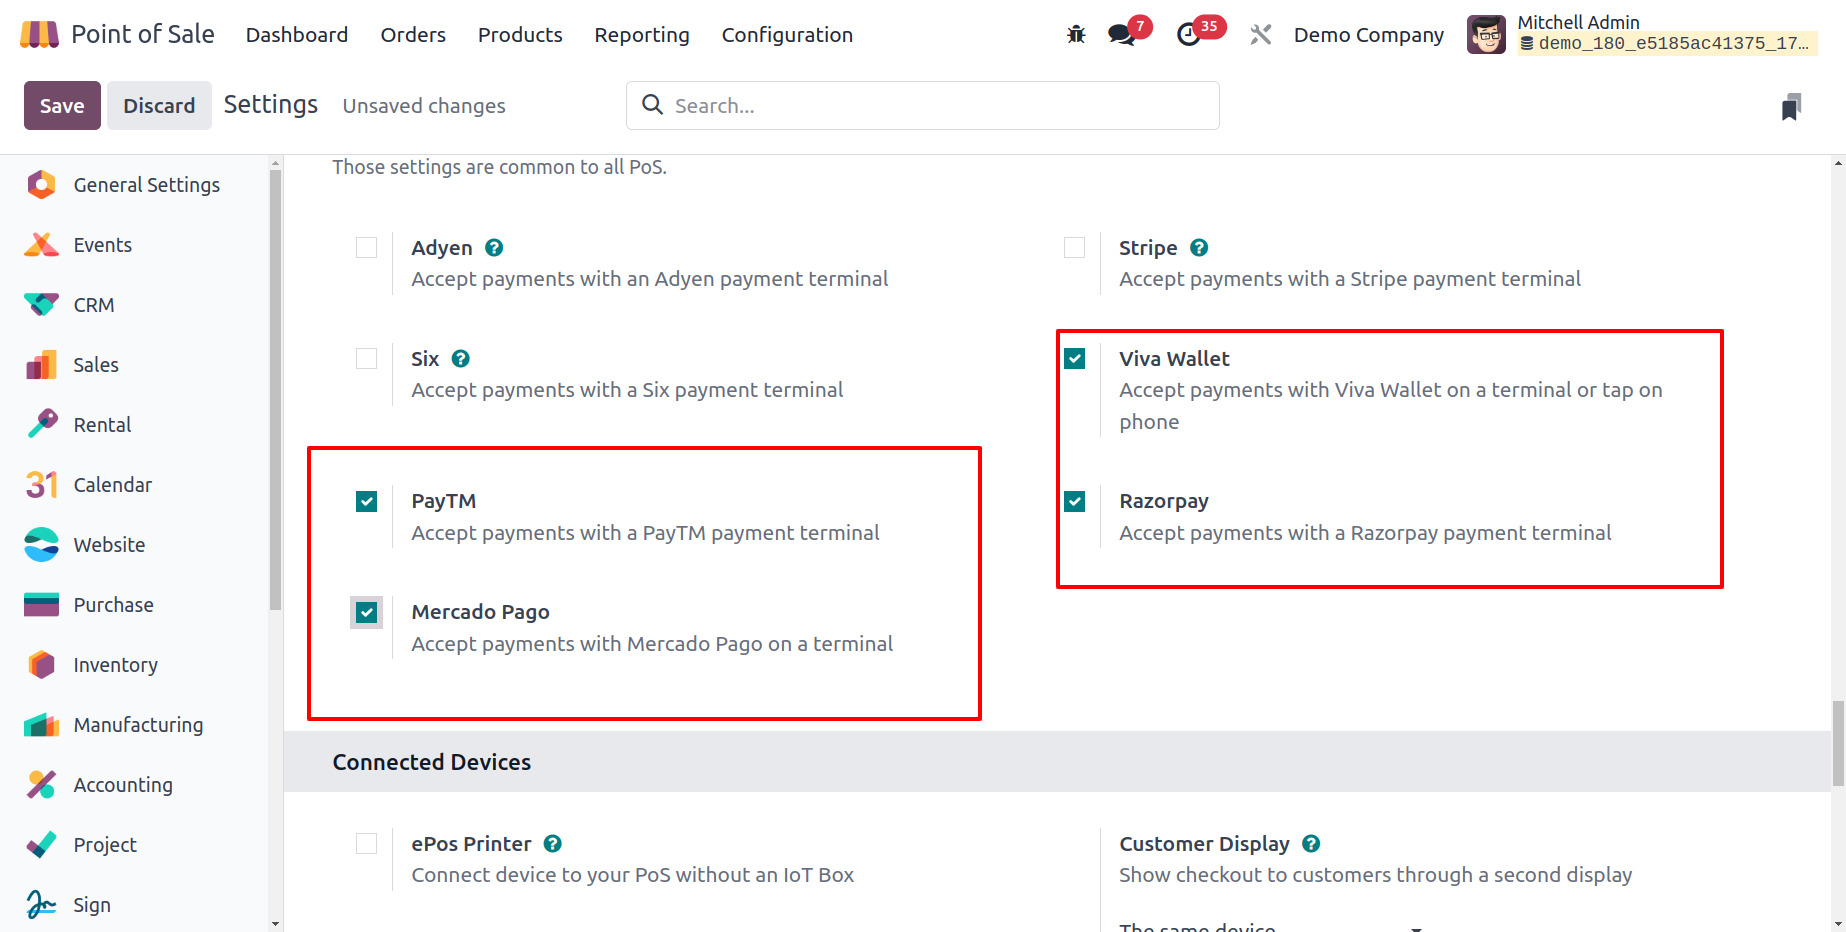Select the Manufacturing app icon
This screenshot has height=932, width=1846.
pos(41,725)
